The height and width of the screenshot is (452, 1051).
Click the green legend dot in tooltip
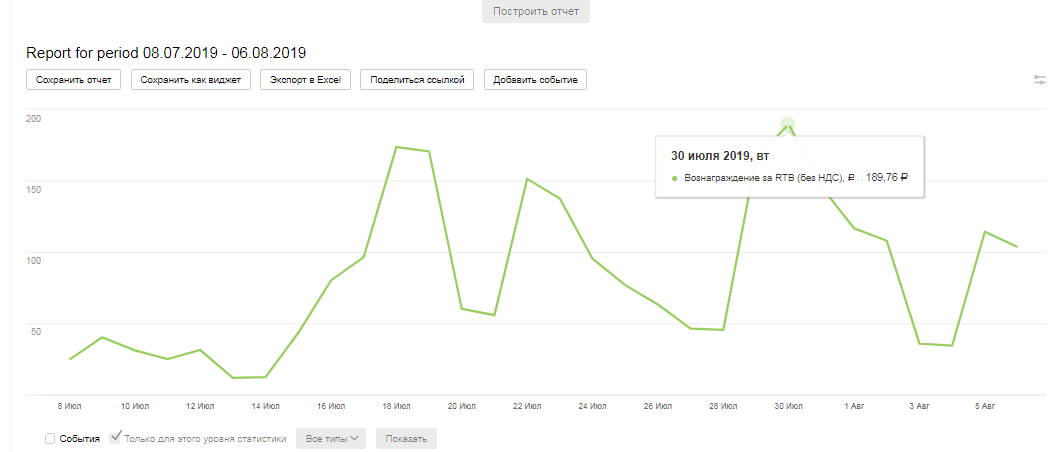674,178
